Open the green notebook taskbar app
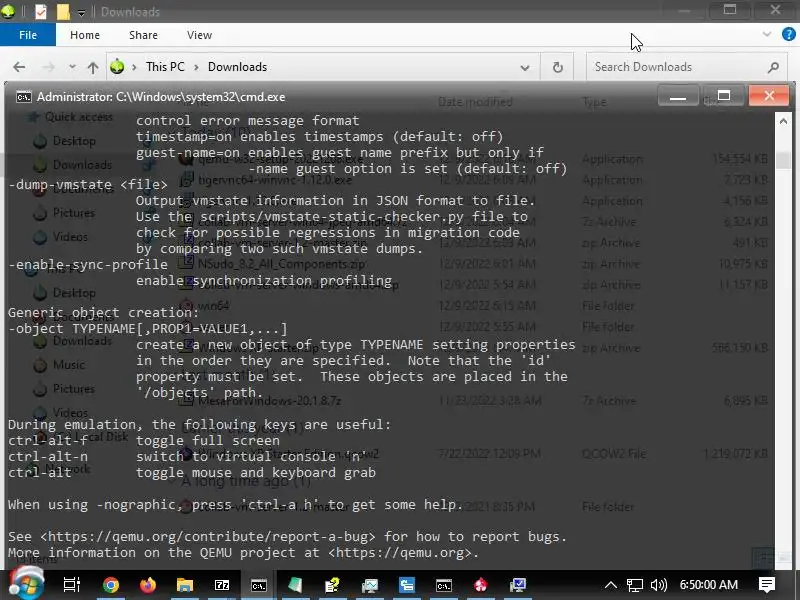 [x=295, y=585]
